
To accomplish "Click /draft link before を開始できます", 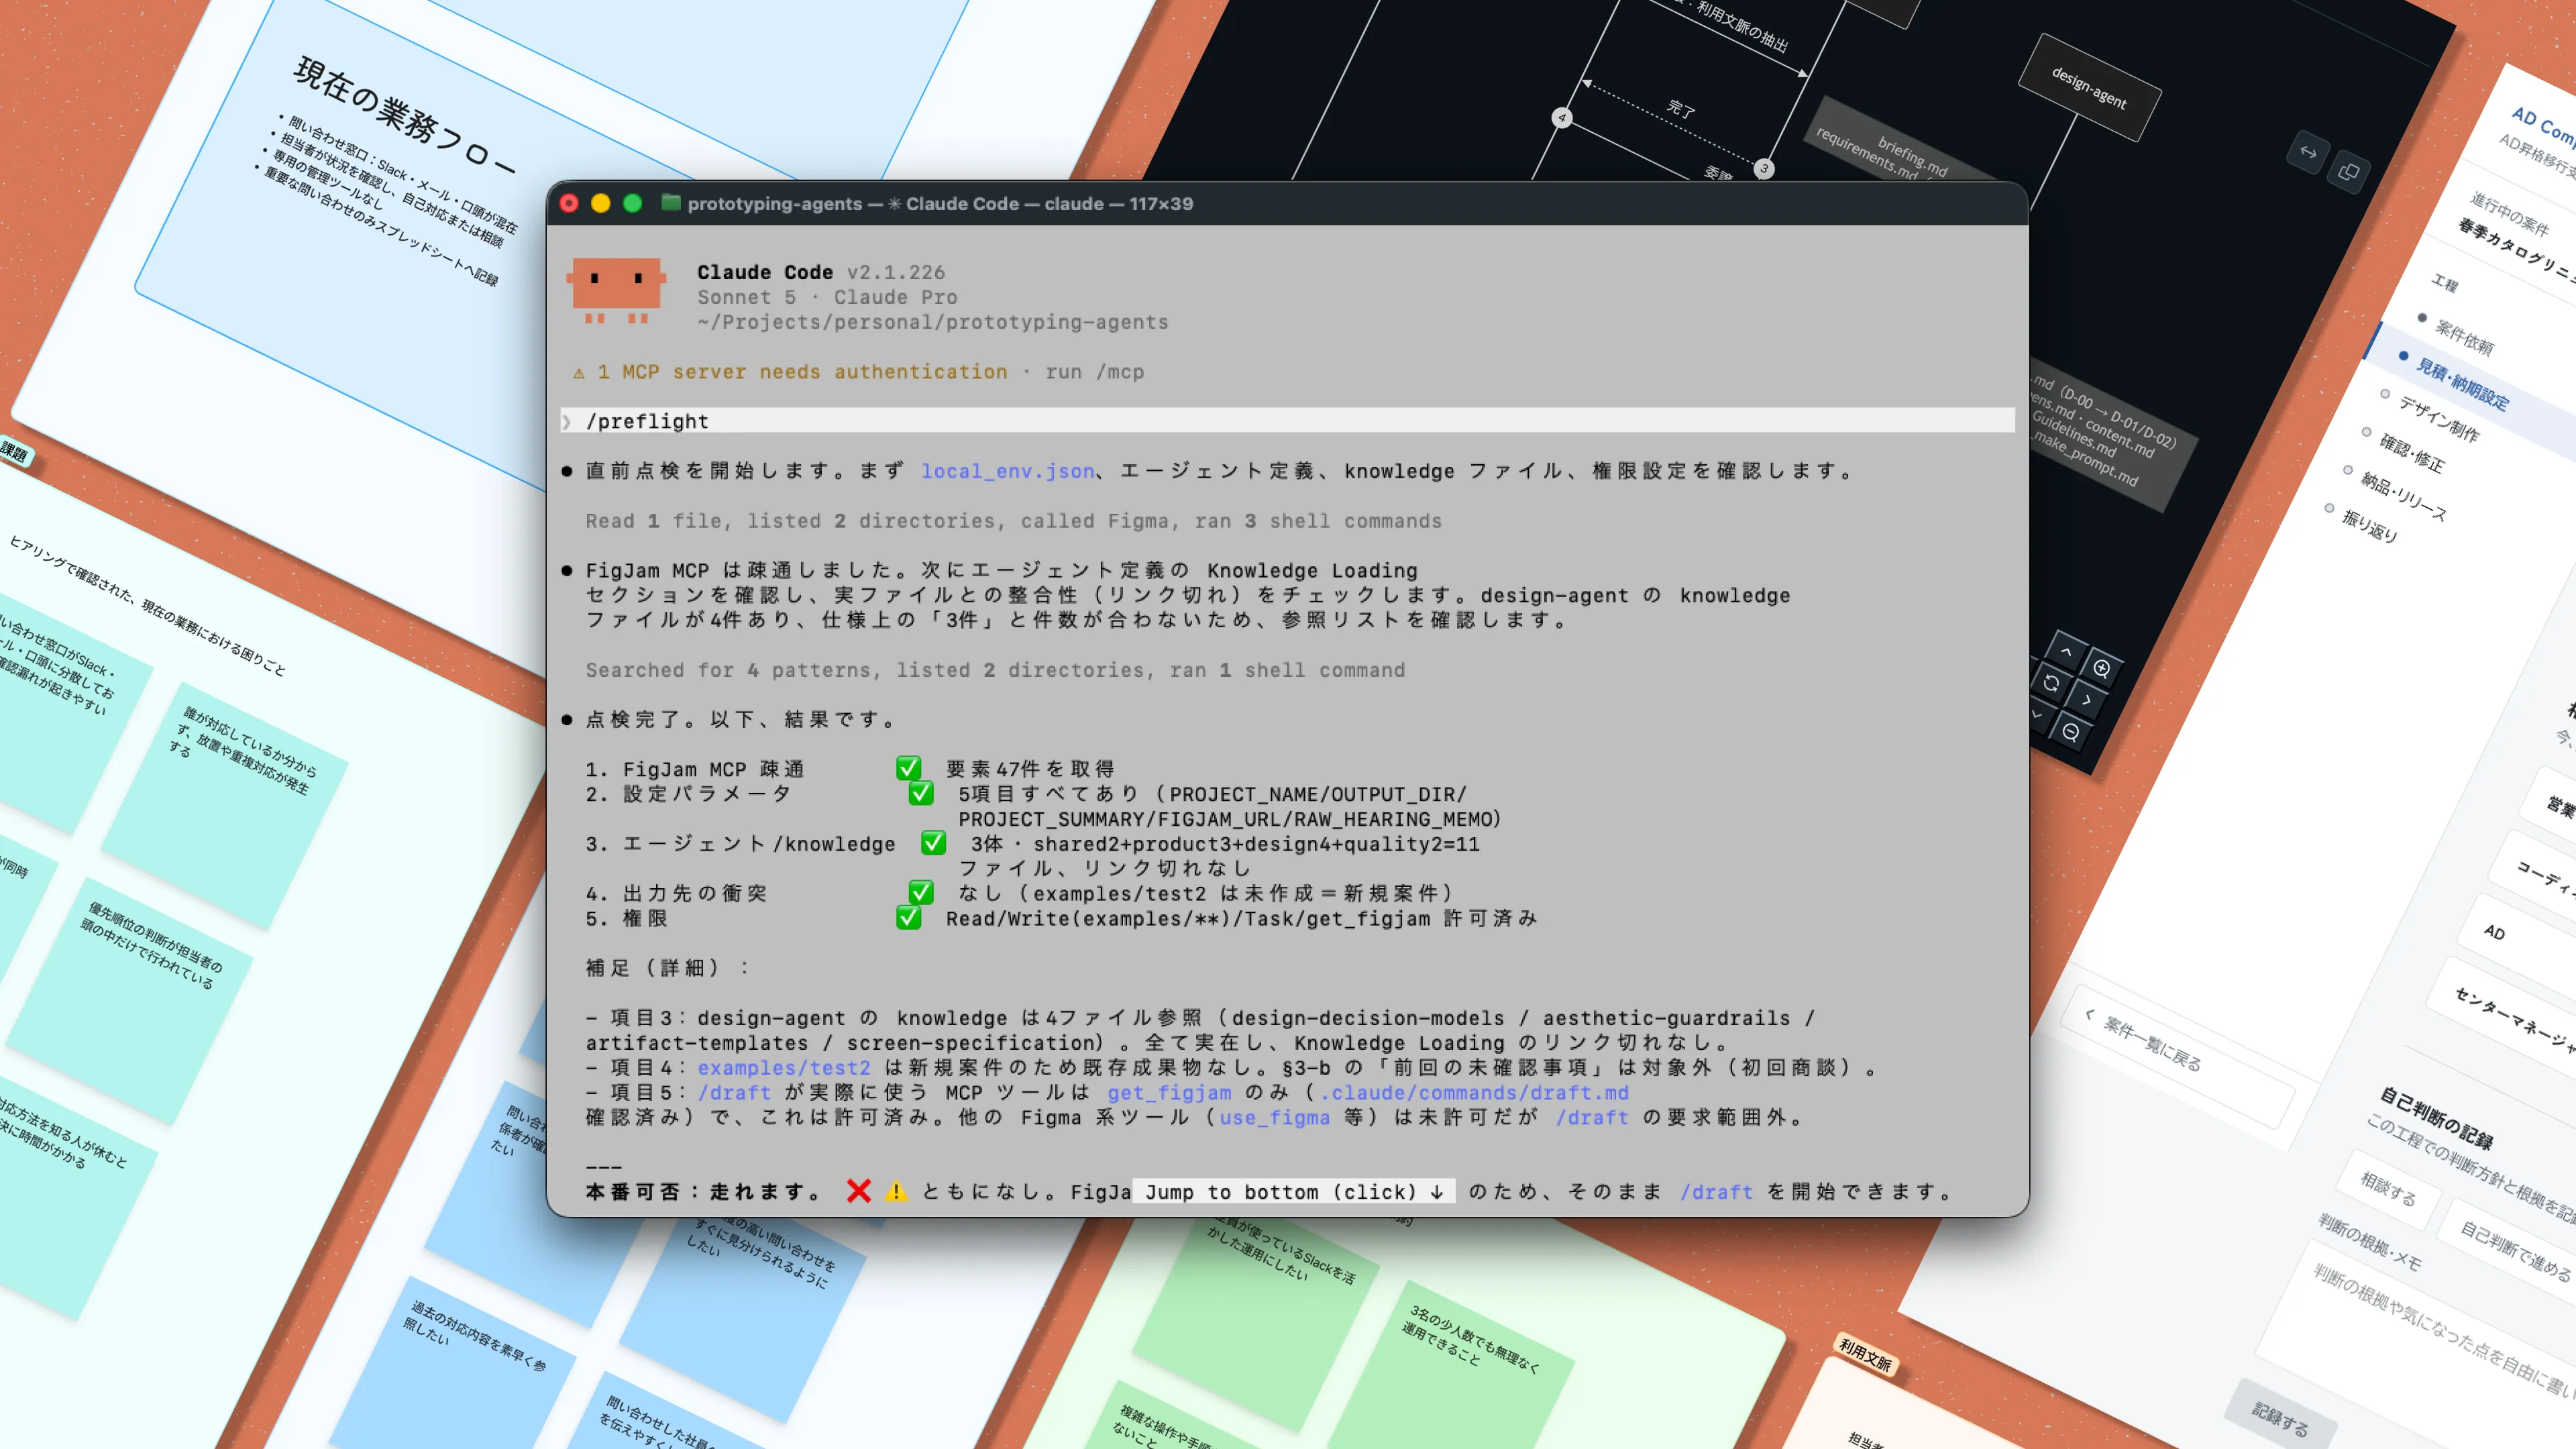I will [x=1716, y=1192].
